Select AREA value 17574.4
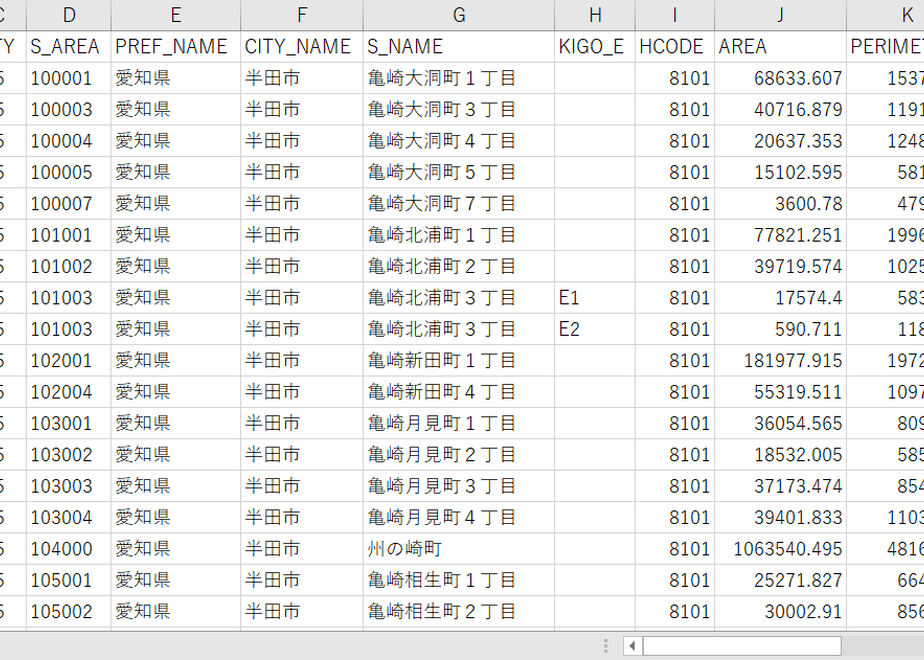The image size is (924, 660). coord(780,298)
